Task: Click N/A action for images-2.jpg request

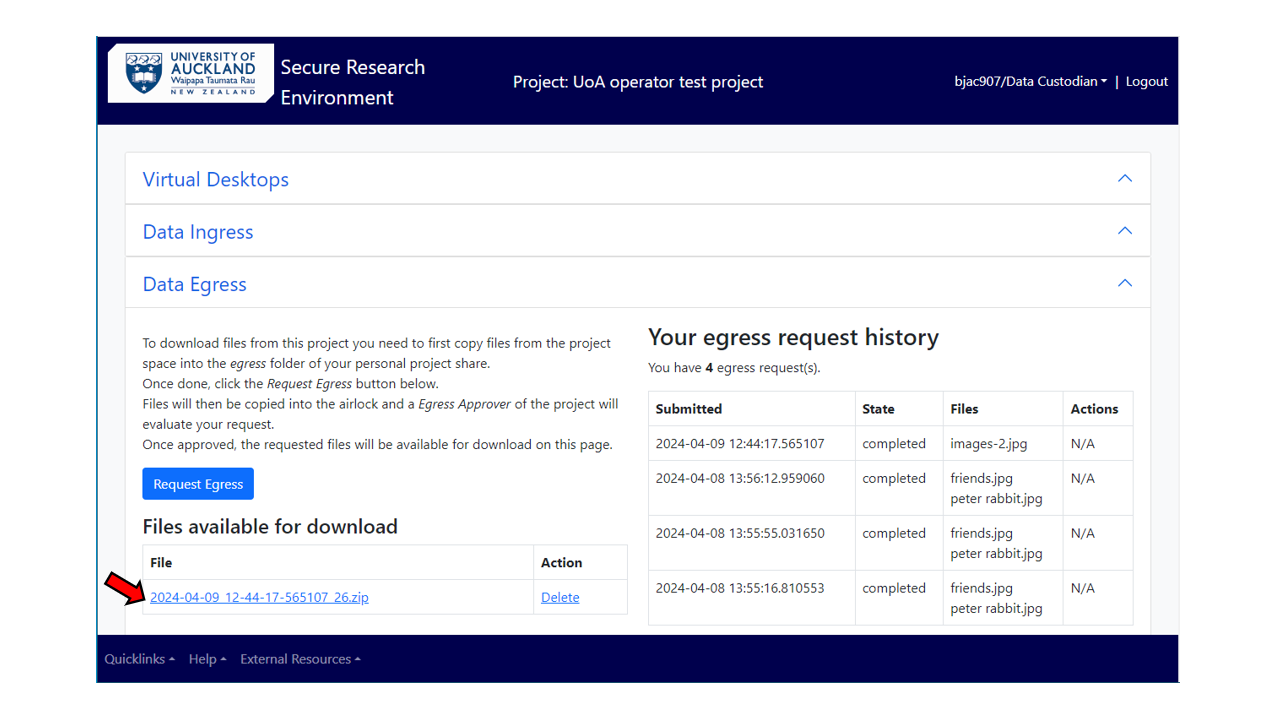Action: (1083, 443)
